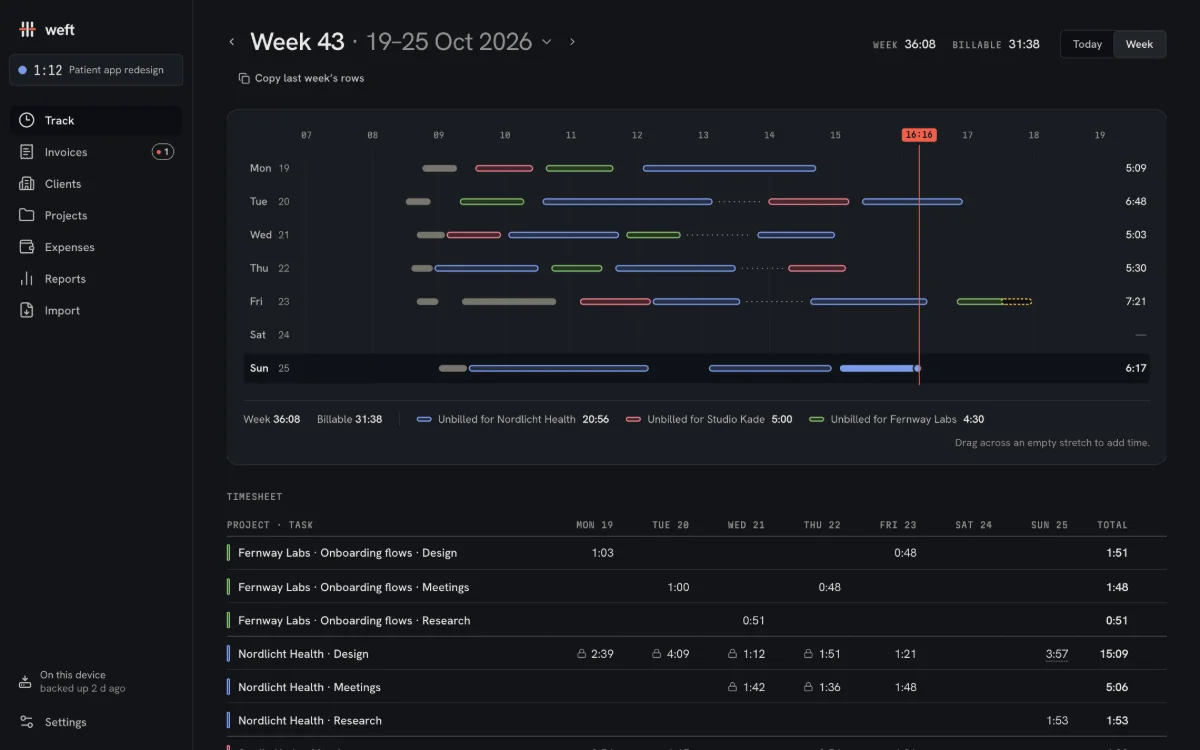
Task: Click the lock icon on Nordlicht Meetings Thursday 1:36
Action: [x=808, y=687]
